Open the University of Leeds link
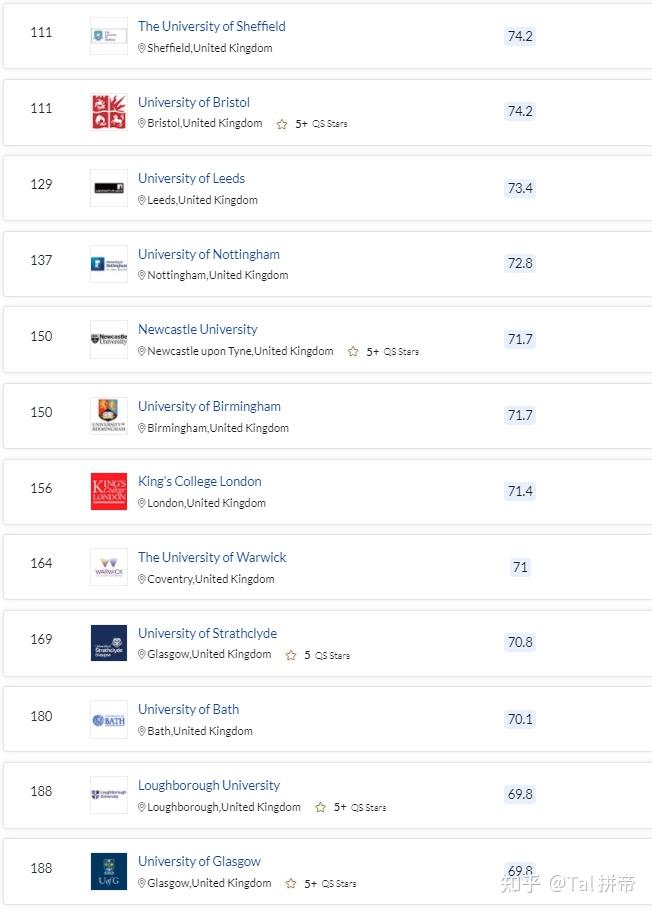Viewport: 652px width, 911px height. (191, 178)
